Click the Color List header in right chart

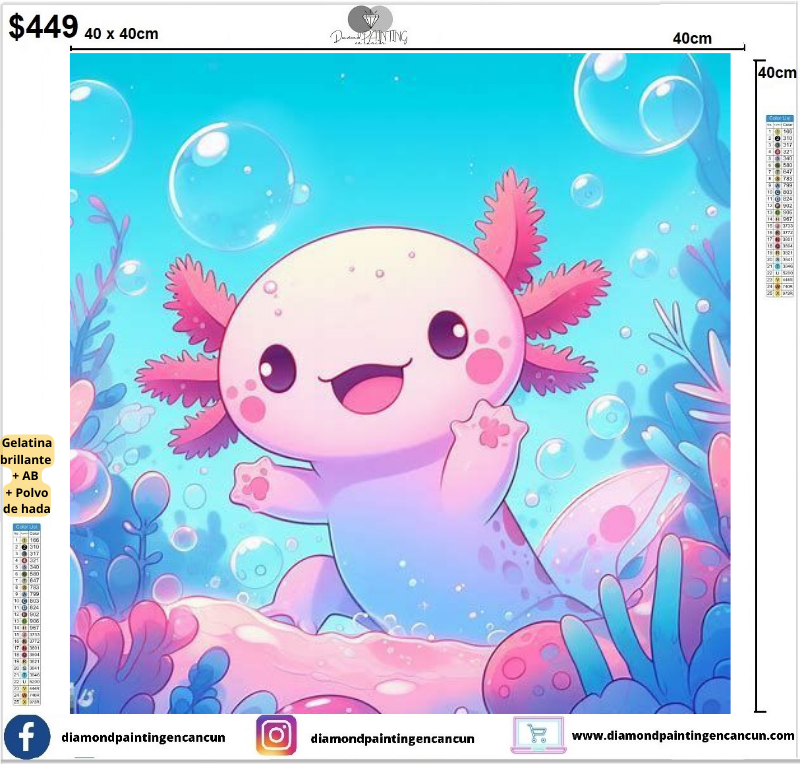(779, 118)
